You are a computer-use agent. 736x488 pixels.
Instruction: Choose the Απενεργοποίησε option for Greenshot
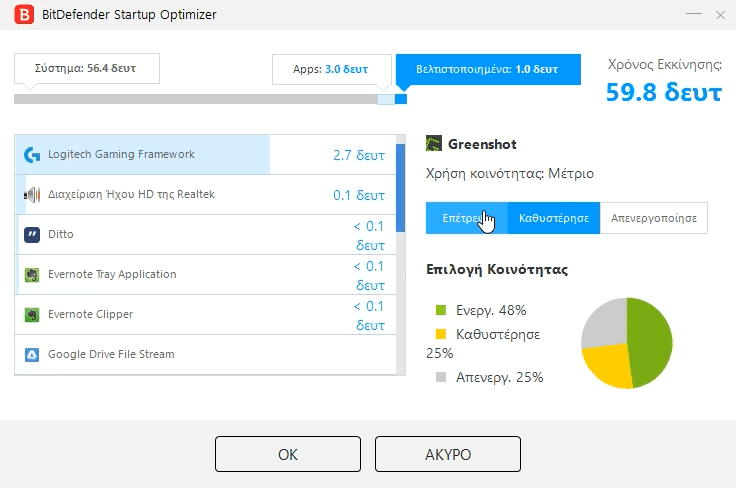click(654, 218)
